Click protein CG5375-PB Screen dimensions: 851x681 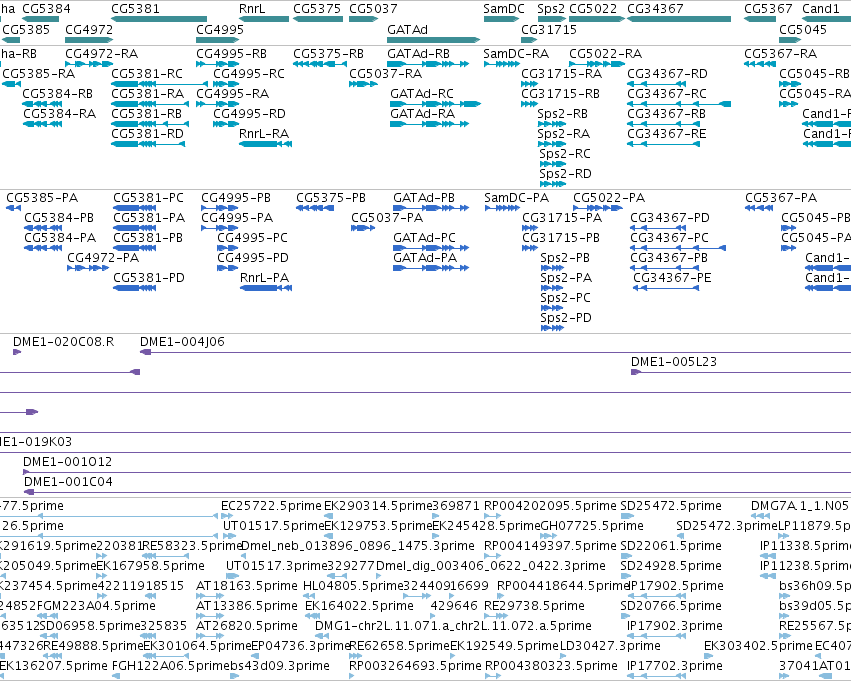coord(331,198)
